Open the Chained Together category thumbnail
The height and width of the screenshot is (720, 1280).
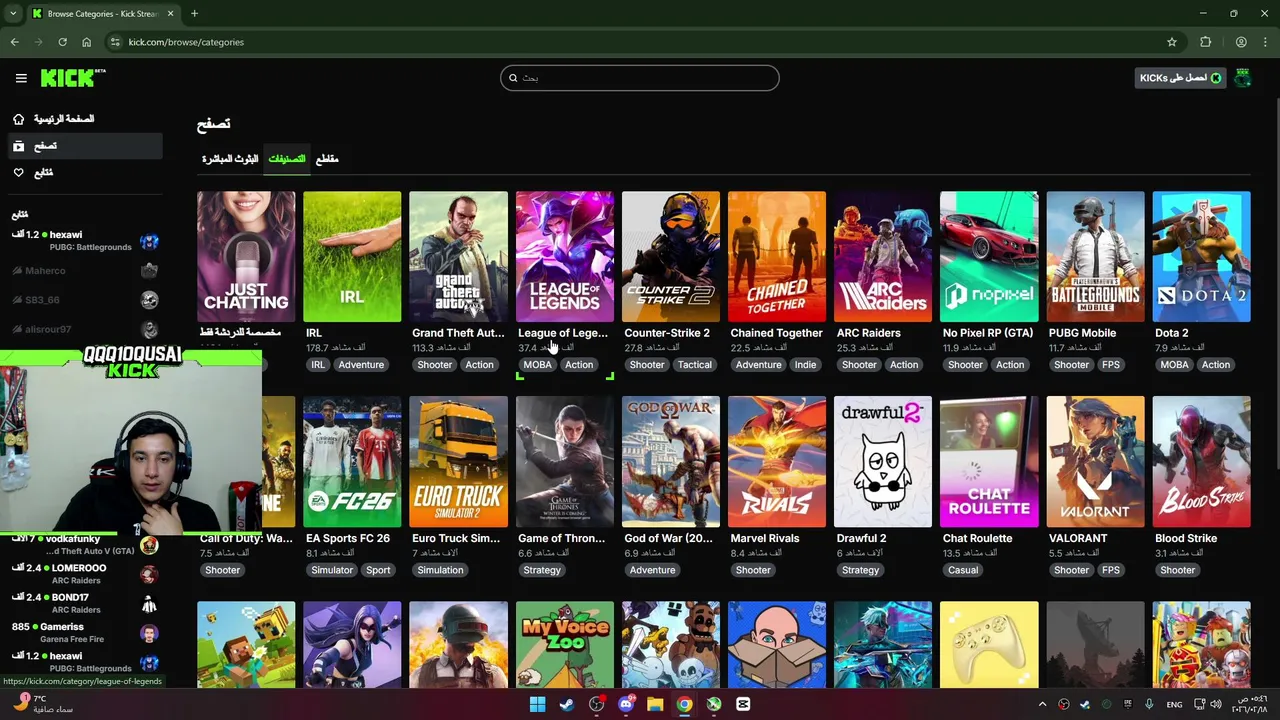[777, 257]
